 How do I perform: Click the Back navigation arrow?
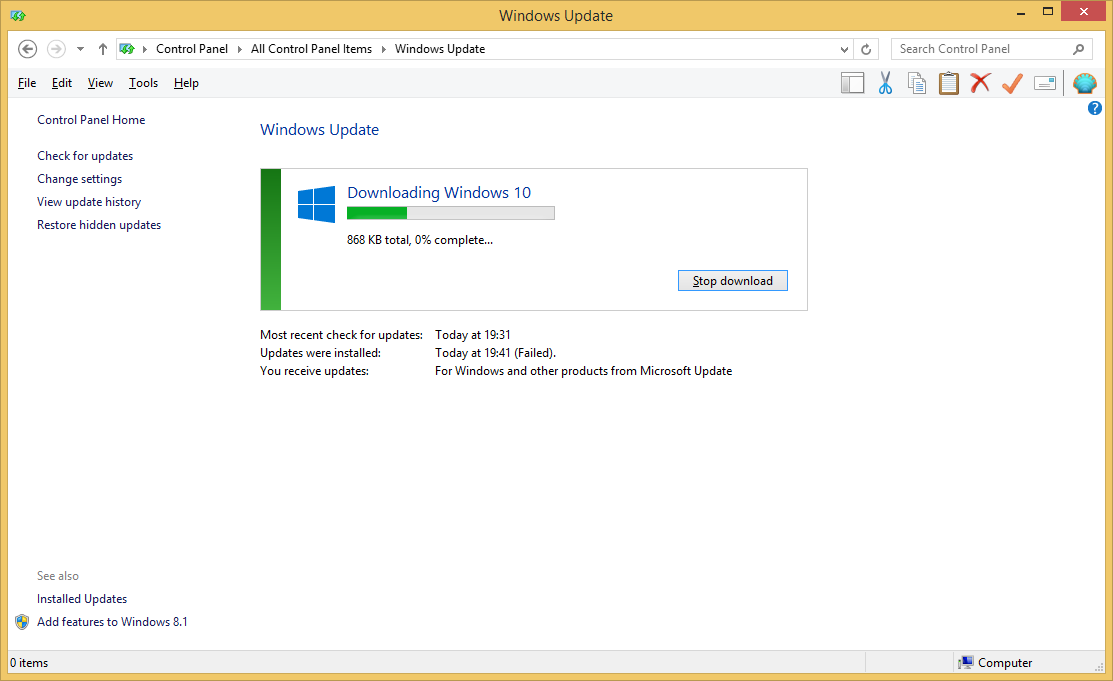[x=27, y=49]
